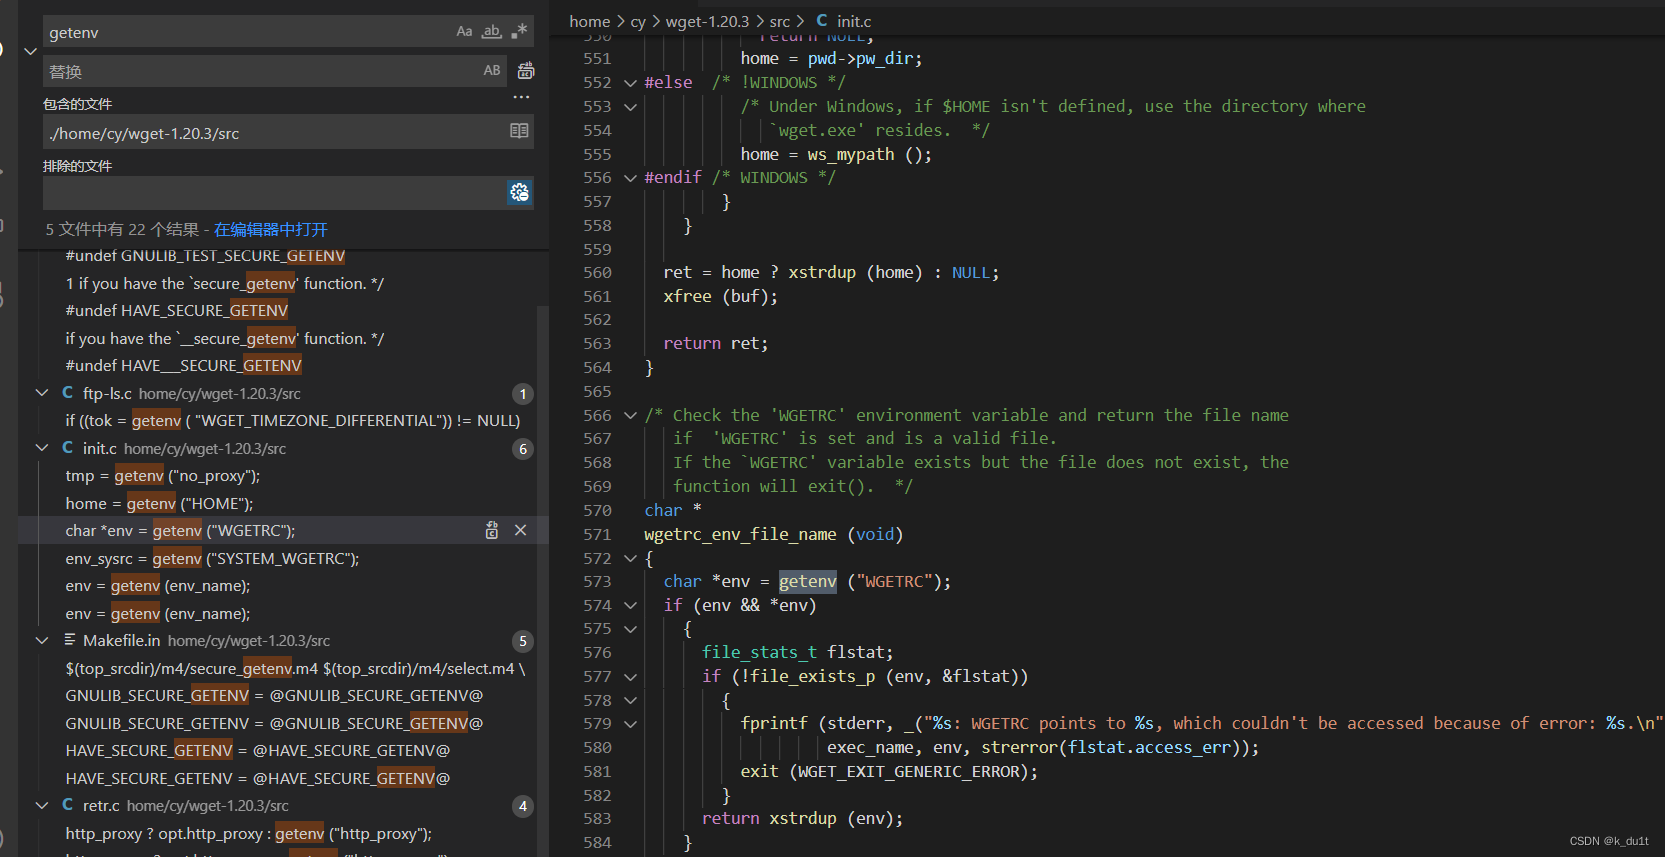Enable regular expression search option

point(519,32)
